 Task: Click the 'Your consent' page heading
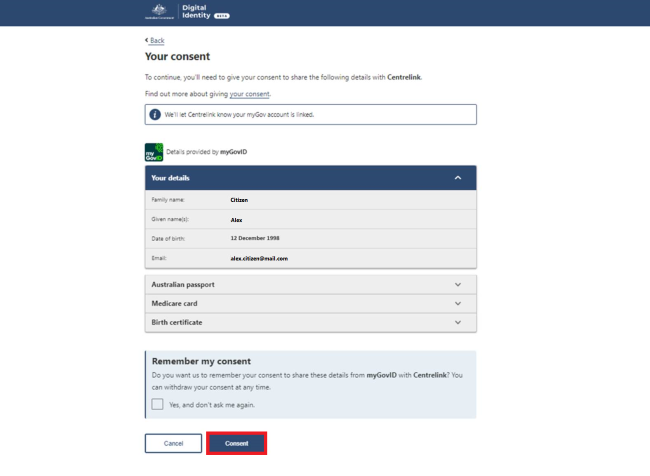click(x=177, y=56)
